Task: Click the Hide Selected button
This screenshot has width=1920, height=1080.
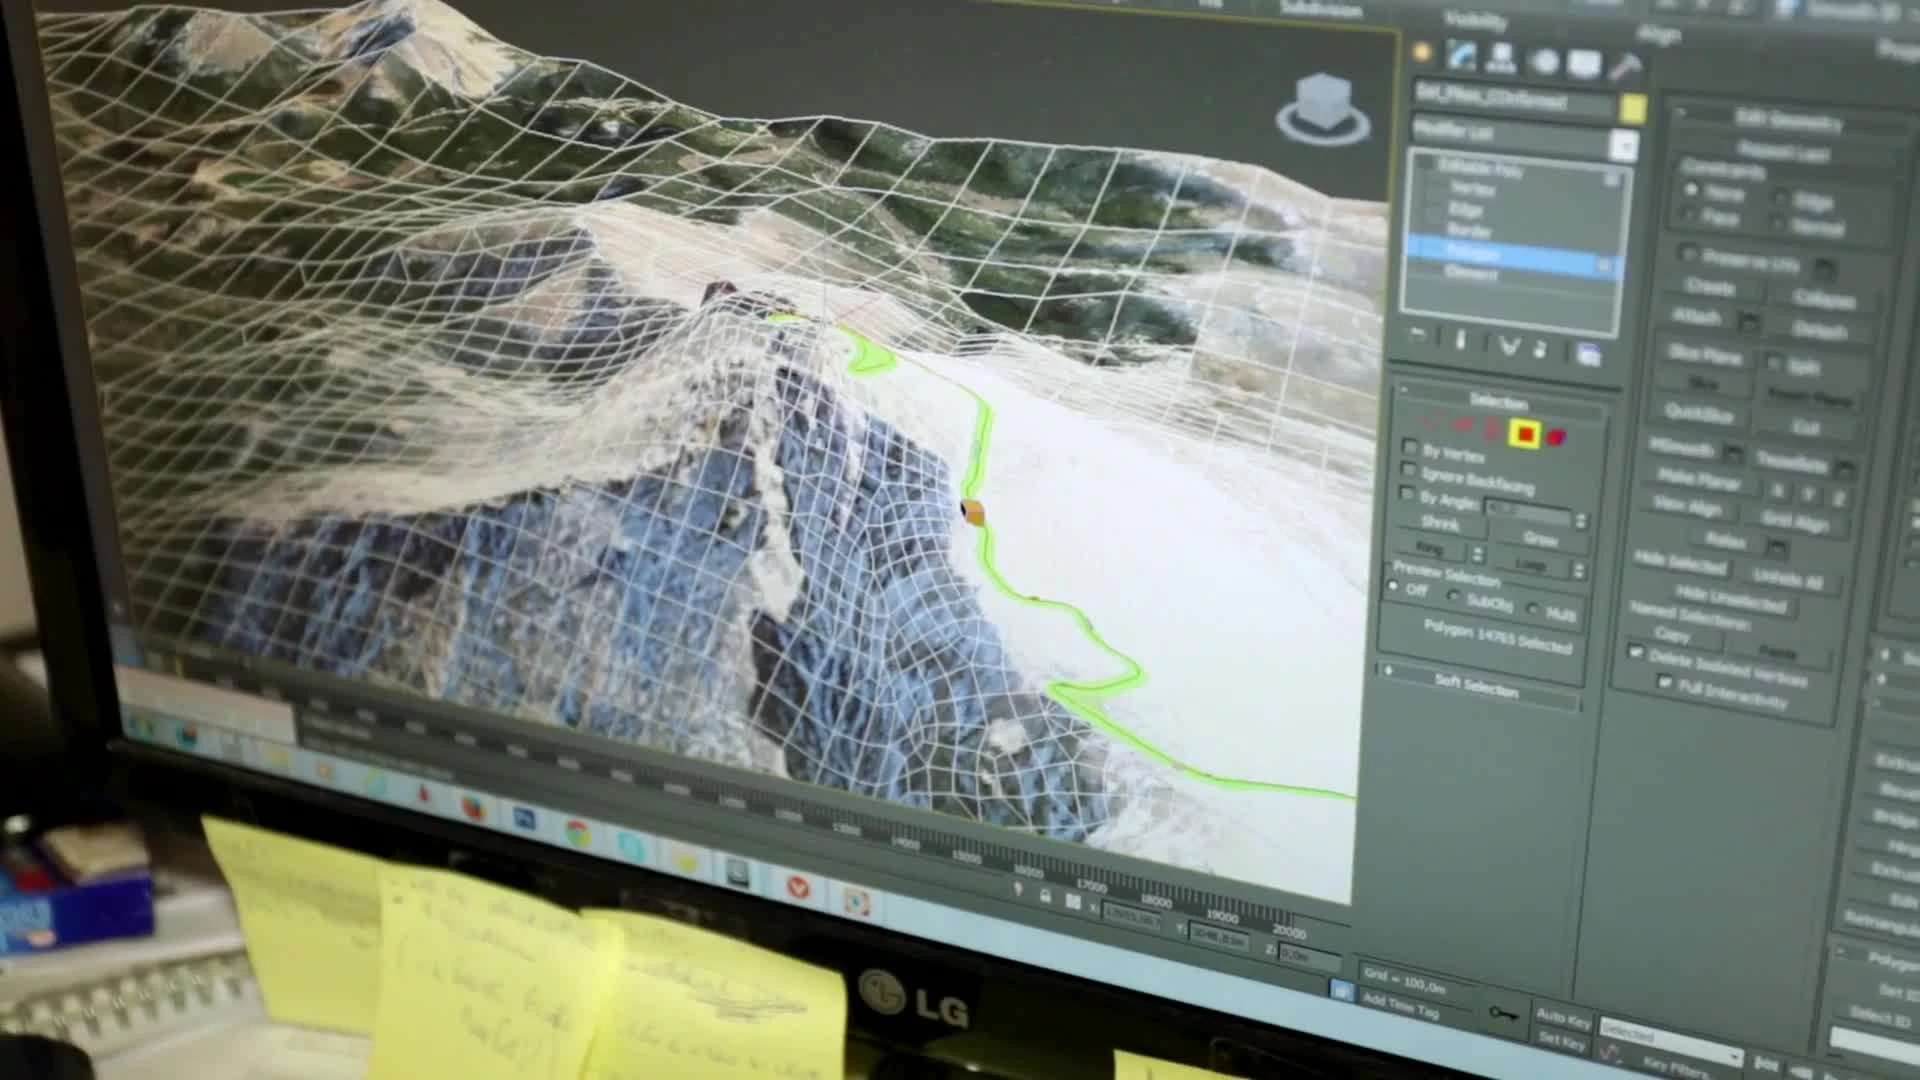Action: point(1681,563)
